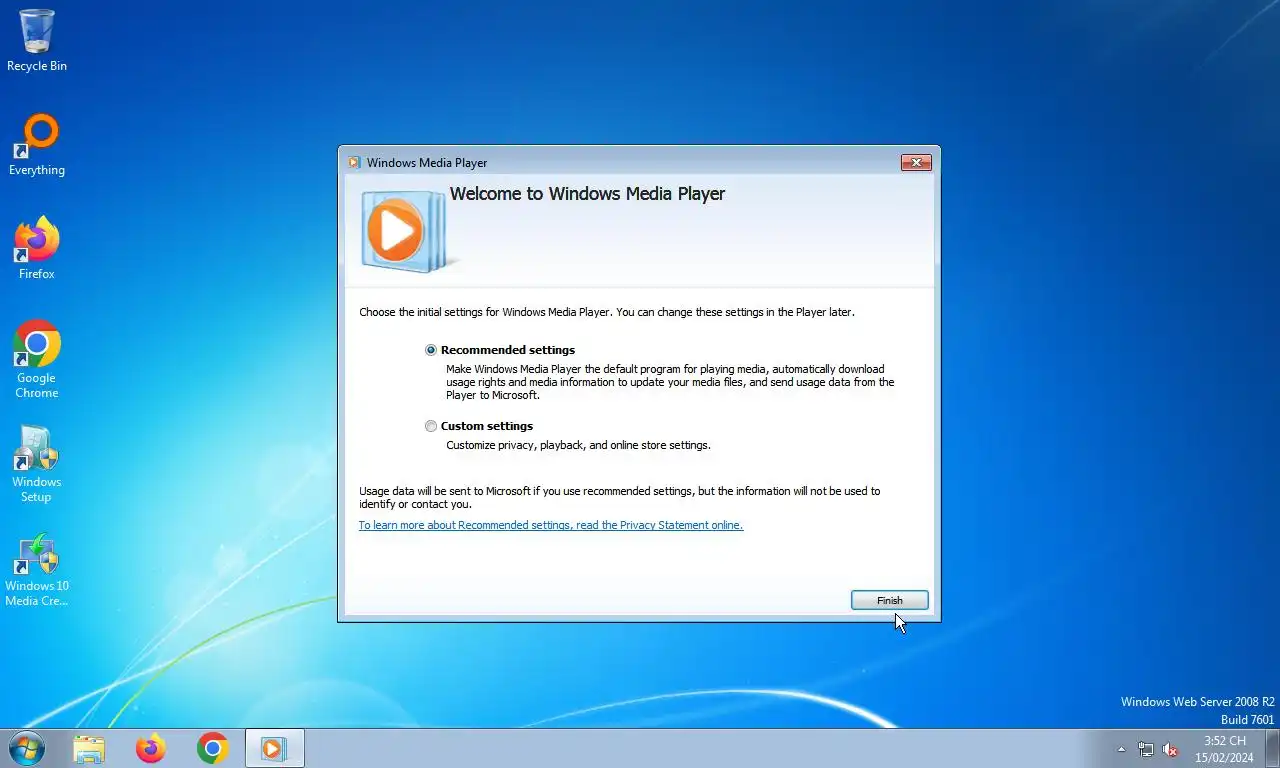The width and height of the screenshot is (1280, 768).
Task: Open the Privacy Statement online link
Action: tap(551, 525)
